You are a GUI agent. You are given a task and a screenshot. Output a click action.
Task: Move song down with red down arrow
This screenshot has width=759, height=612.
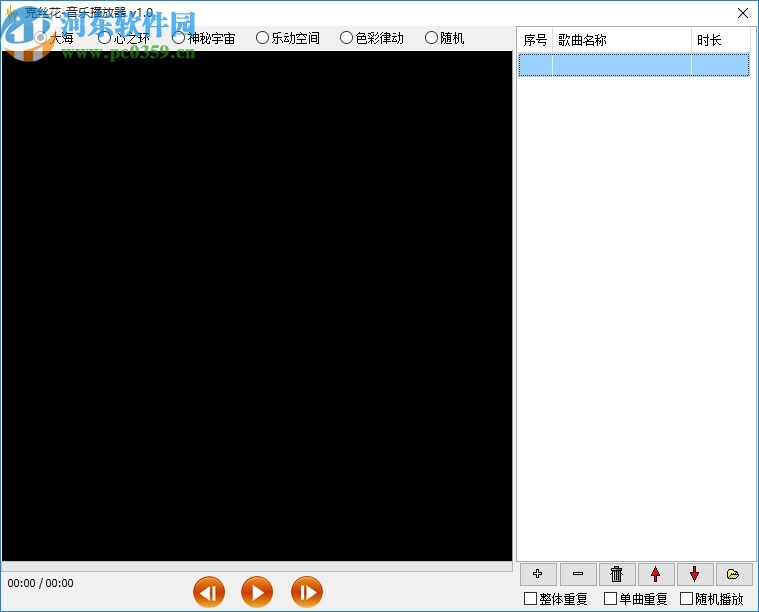(x=695, y=574)
